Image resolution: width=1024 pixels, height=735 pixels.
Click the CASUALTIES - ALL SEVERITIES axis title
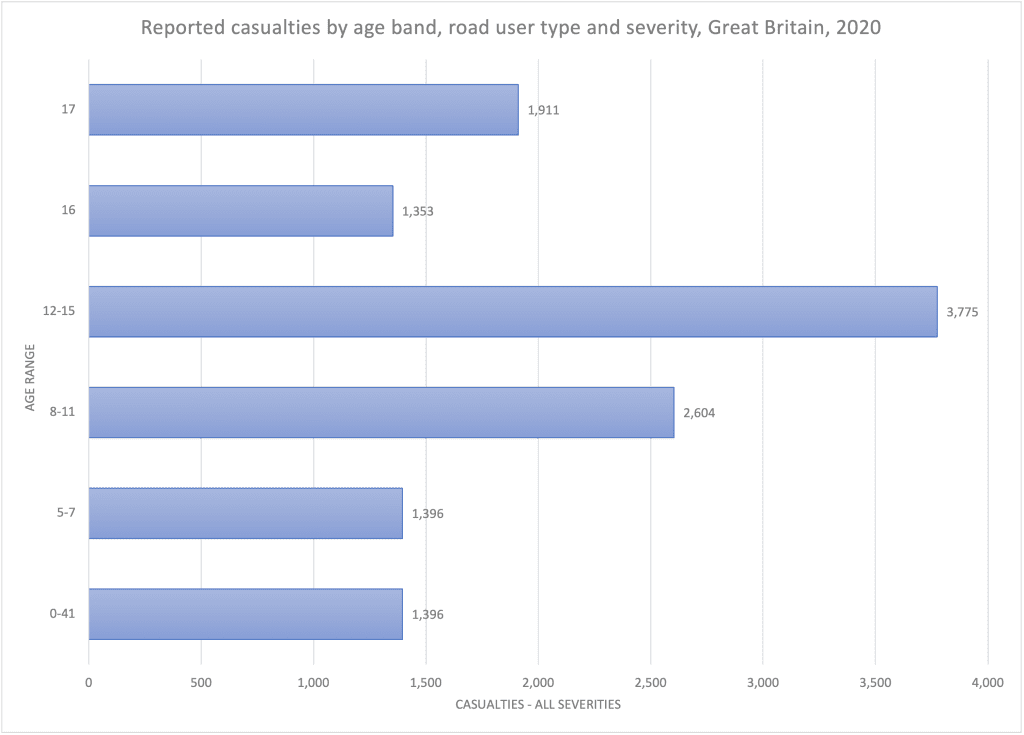[537, 704]
